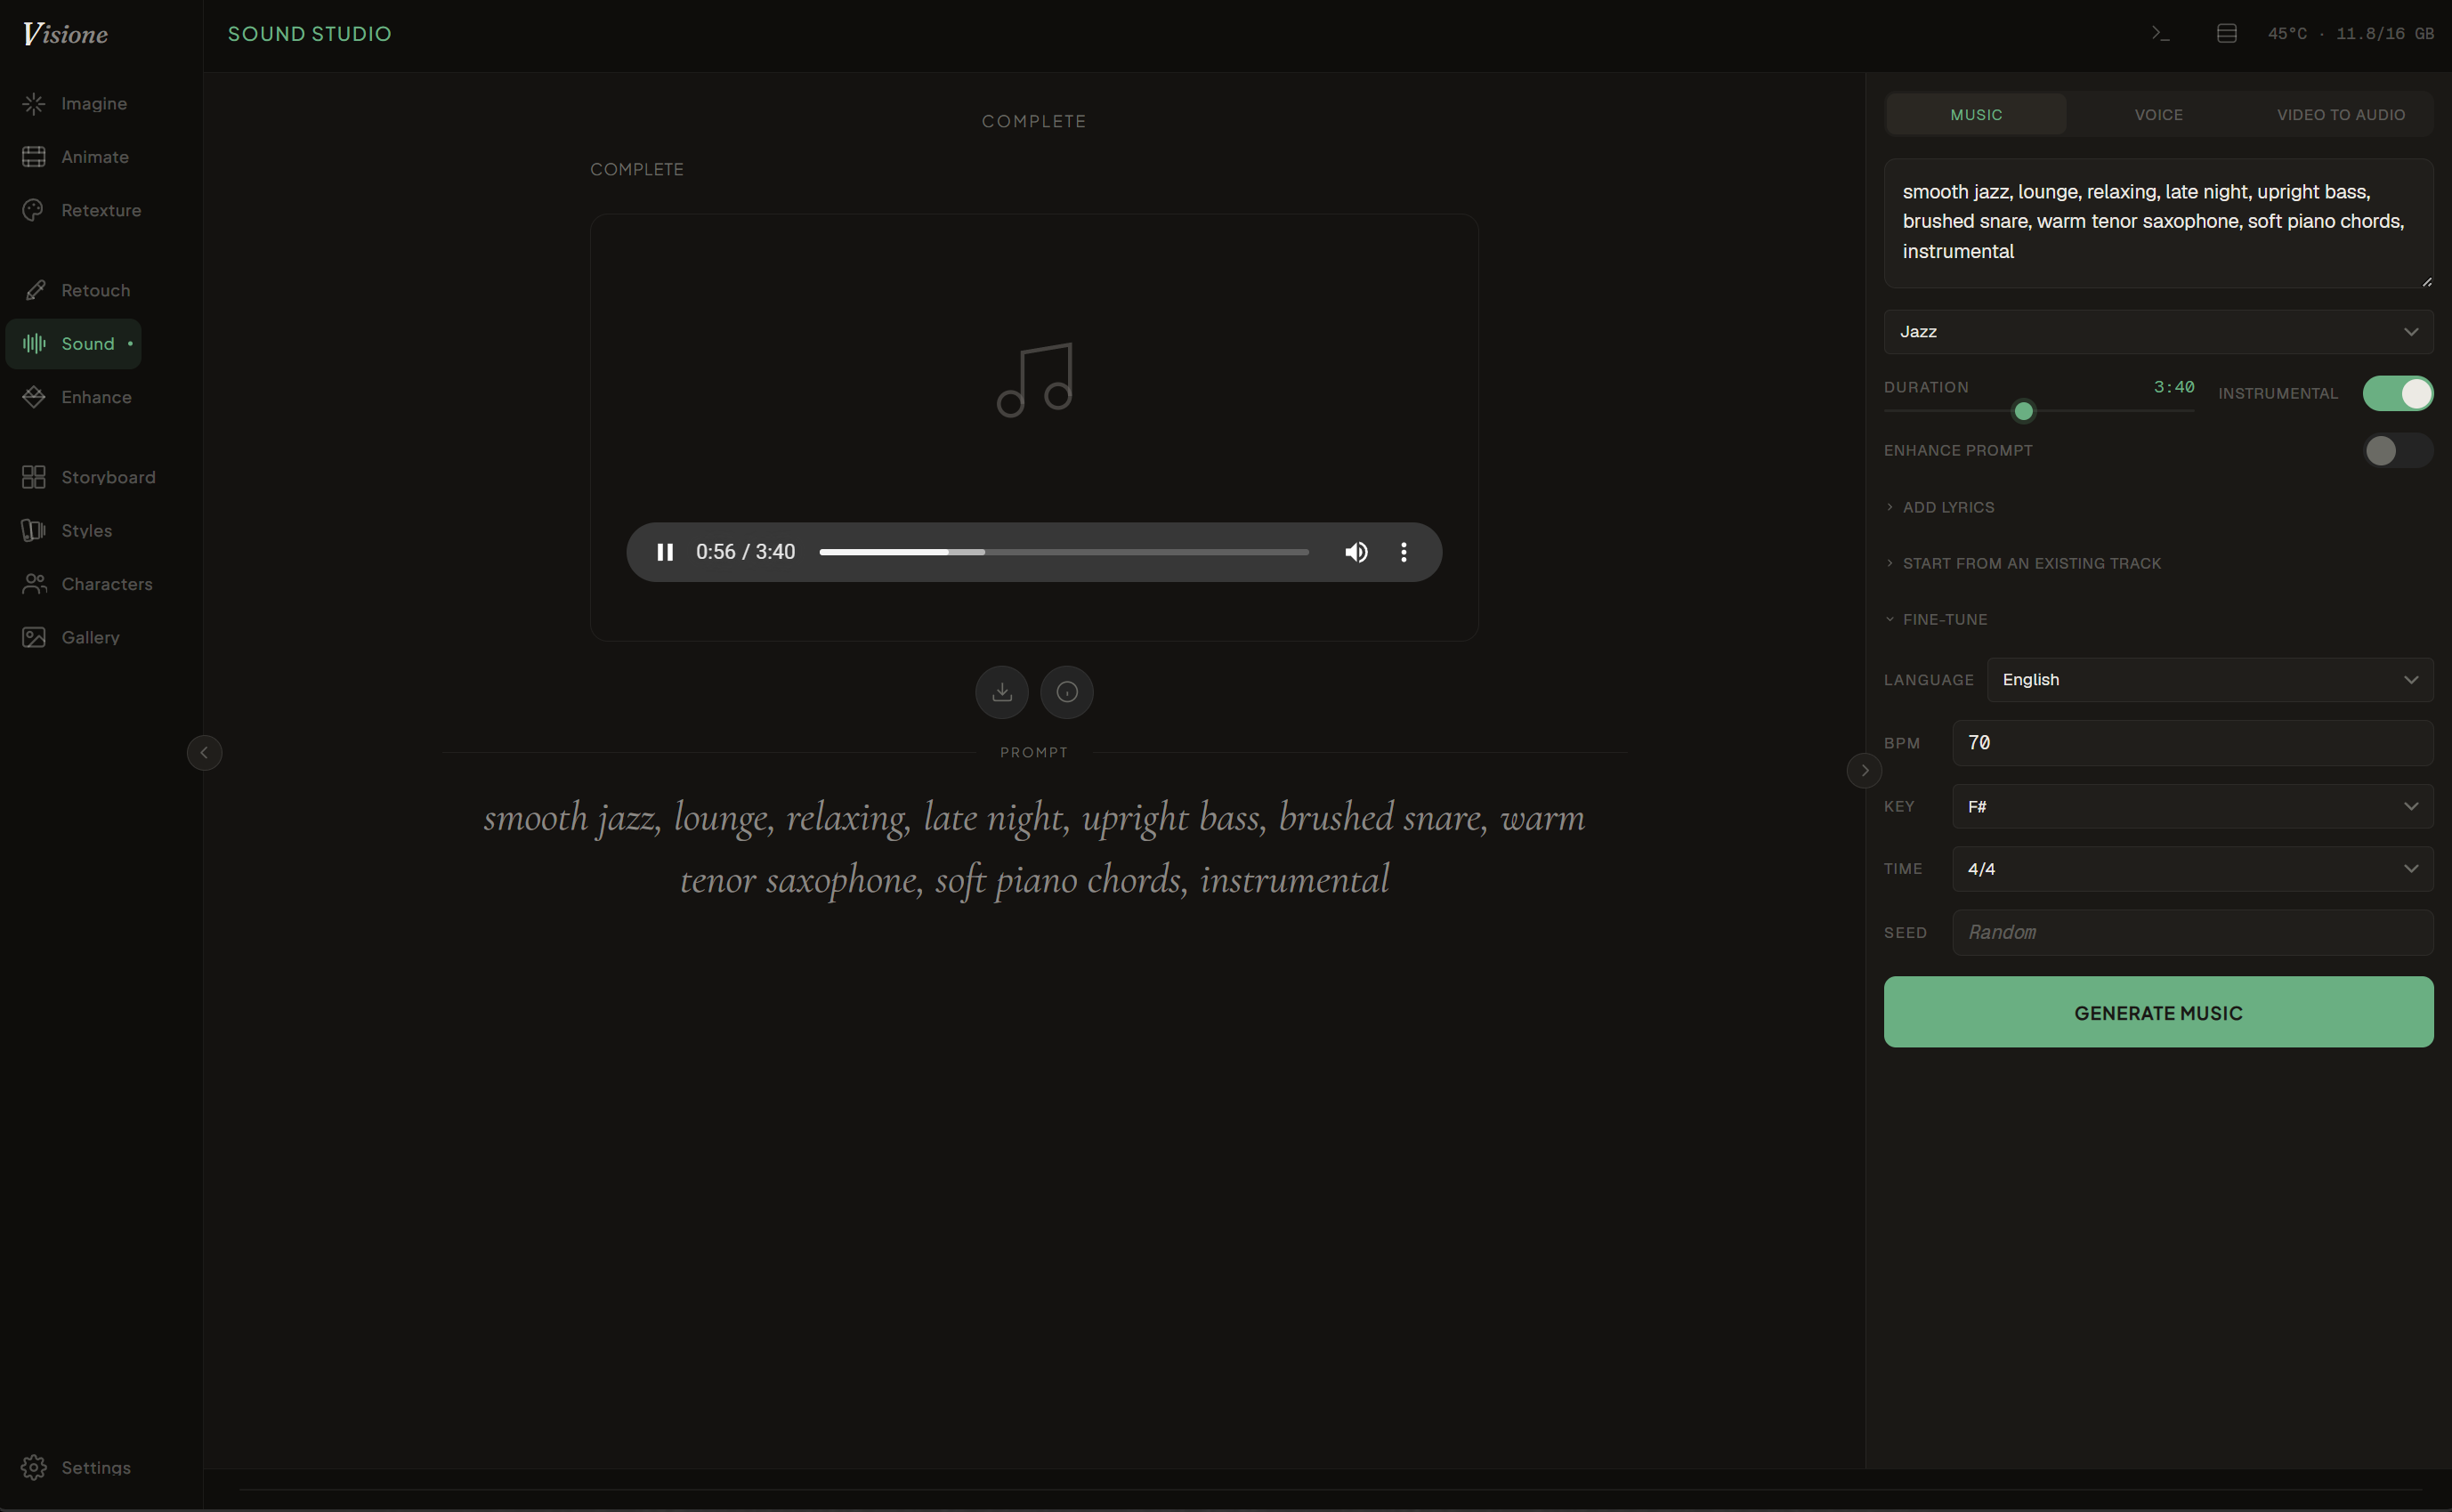The width and height of the screenshot is (2452, 1512).
Task: Enable the Enhance Prompt switch
Action: click(x=2397, y=451)
